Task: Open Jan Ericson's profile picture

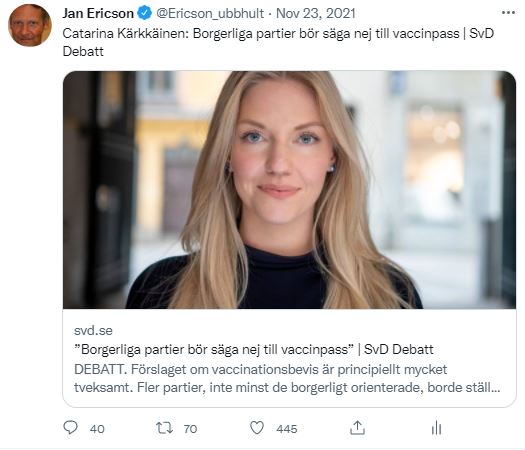Action: 30,25
